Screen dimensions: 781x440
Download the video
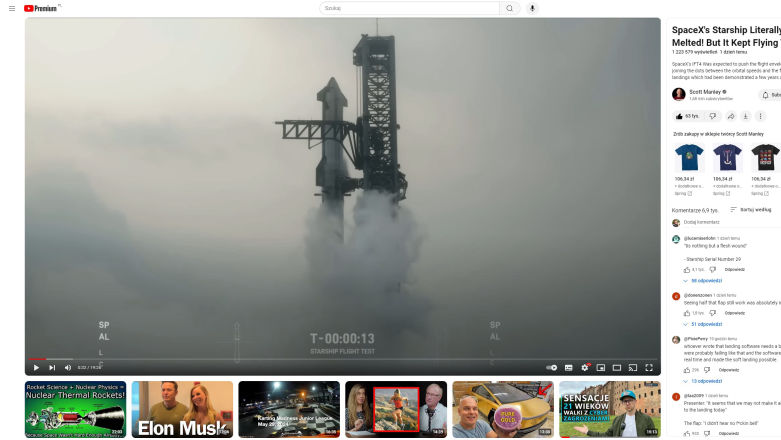[746, 116]
